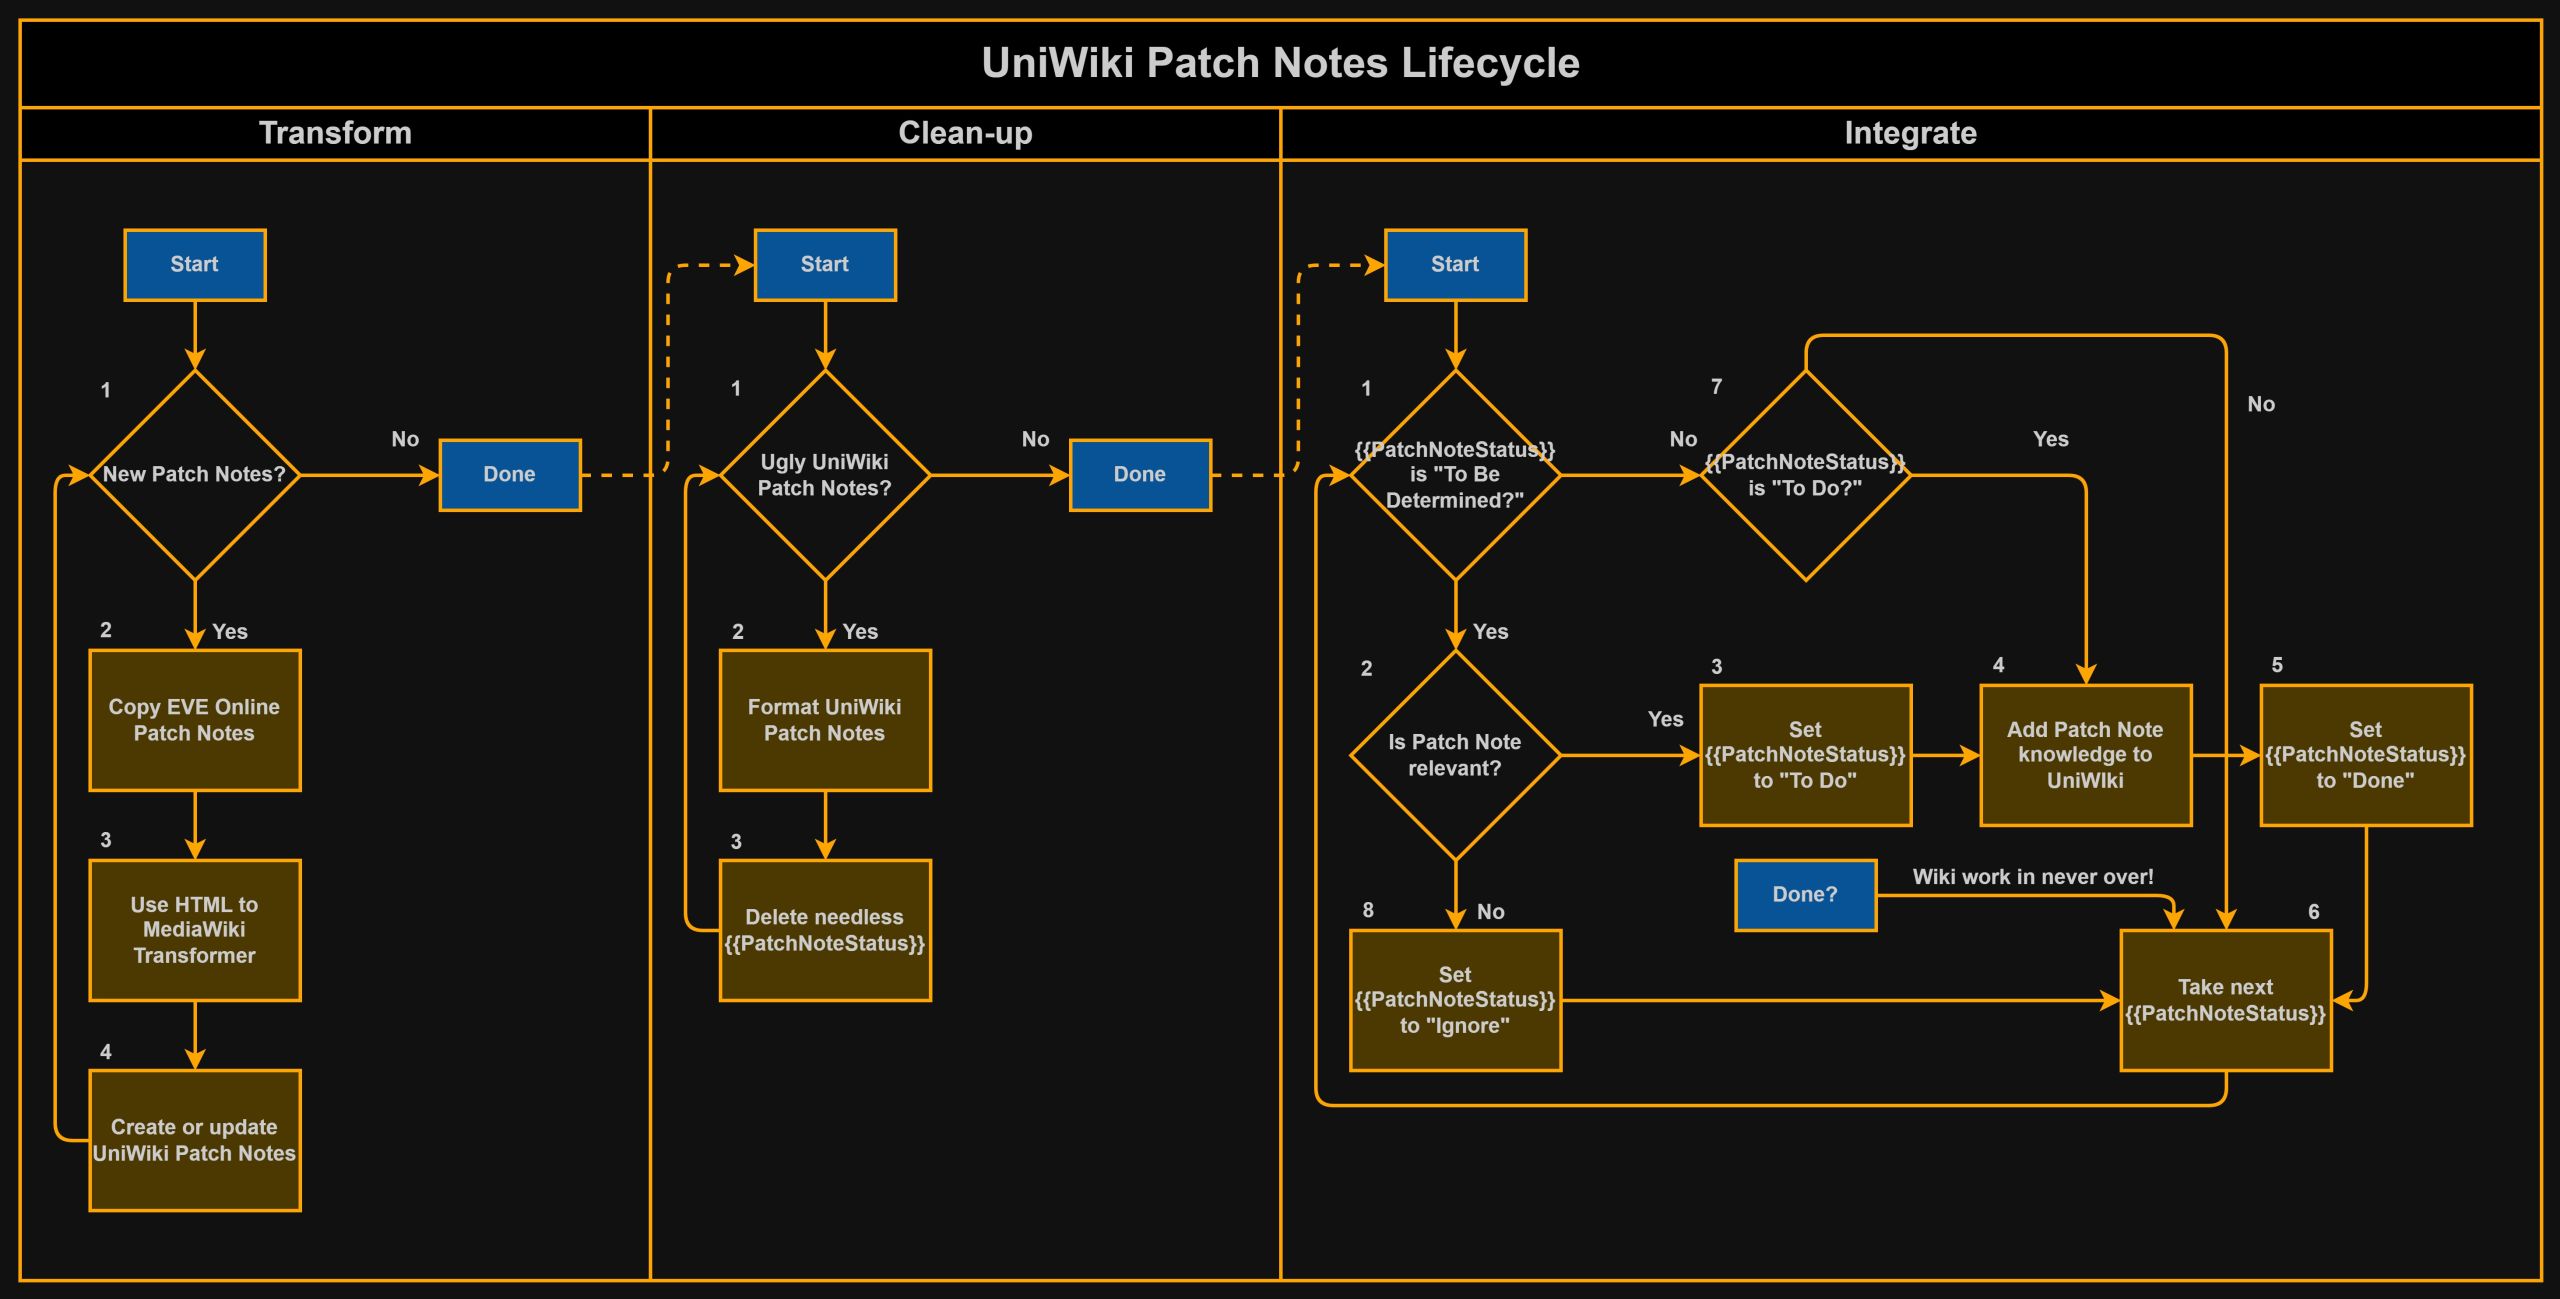Image resolution: width=2560 pixels, height=1299 pixels.
Task: Click the Clean-up lane Done box
Action: pos(1140,475)
